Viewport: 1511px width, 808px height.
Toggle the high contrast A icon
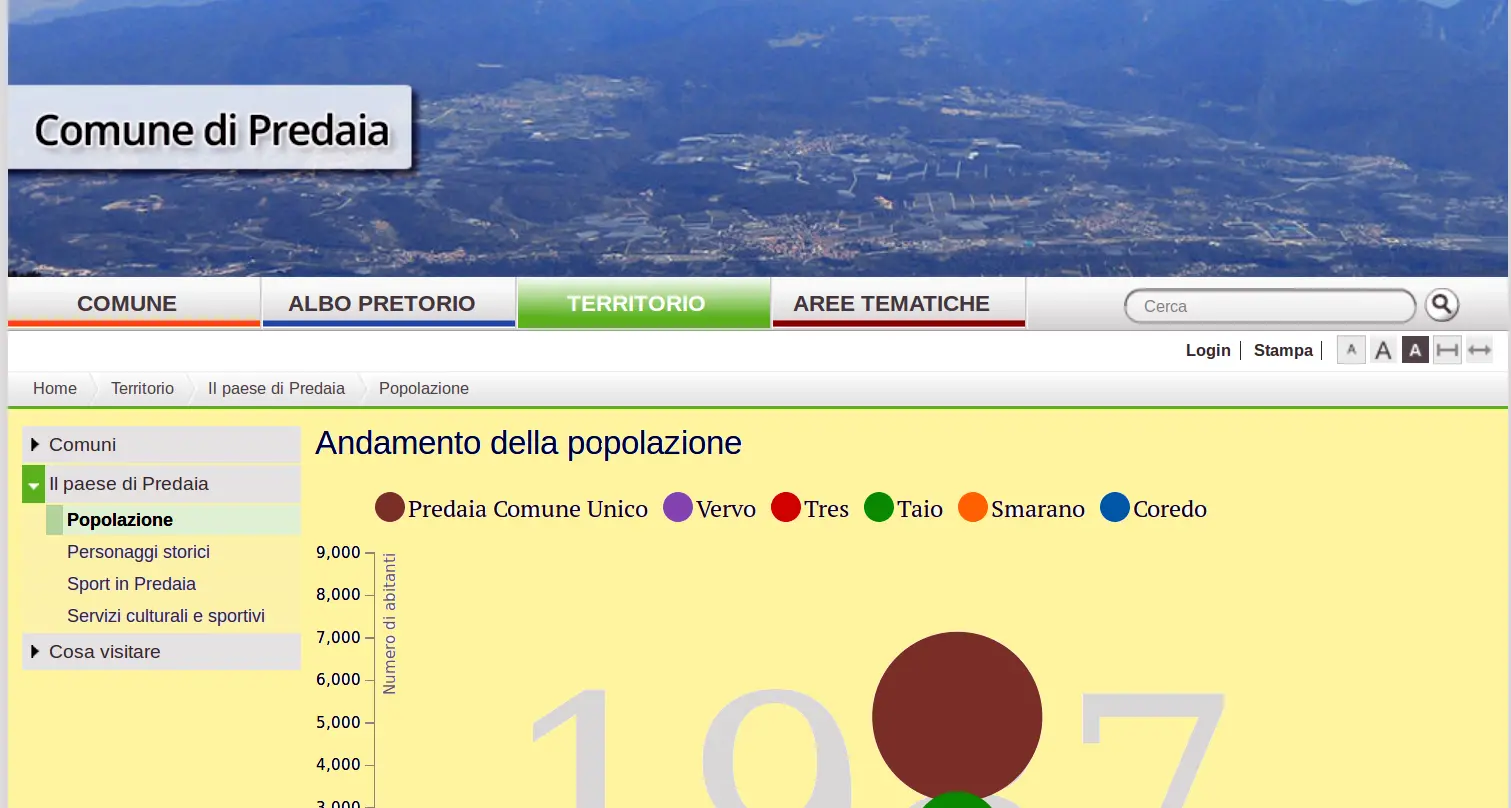(1415, 350)
